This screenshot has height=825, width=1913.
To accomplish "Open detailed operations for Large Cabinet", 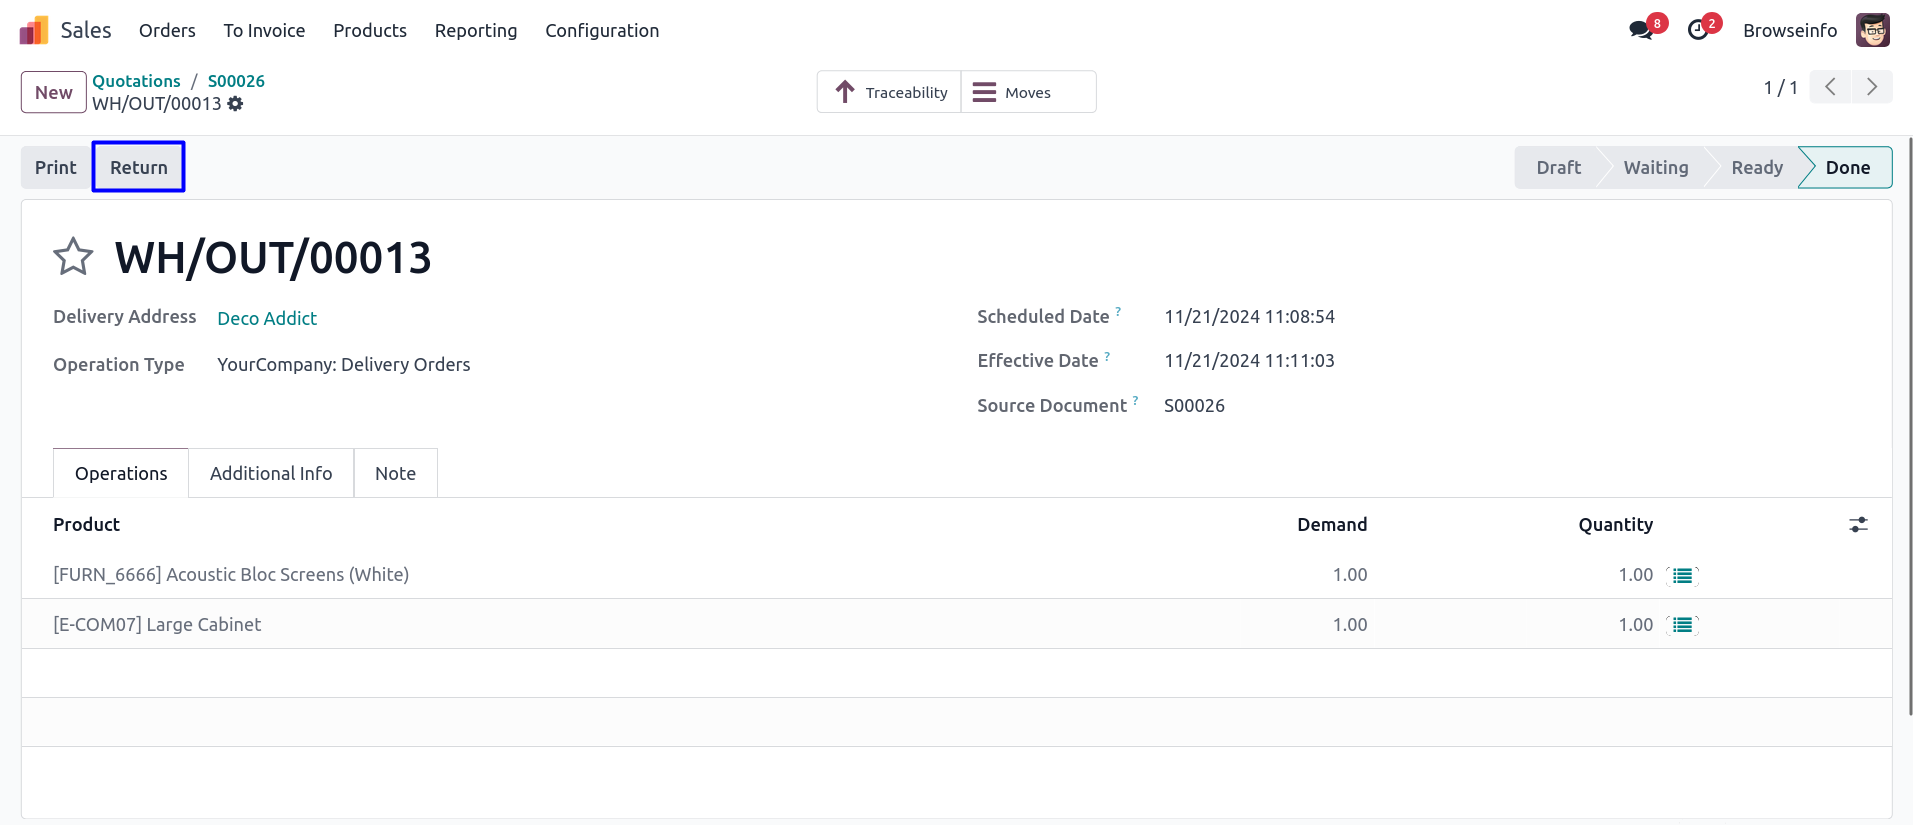I will click(1683, 625).
